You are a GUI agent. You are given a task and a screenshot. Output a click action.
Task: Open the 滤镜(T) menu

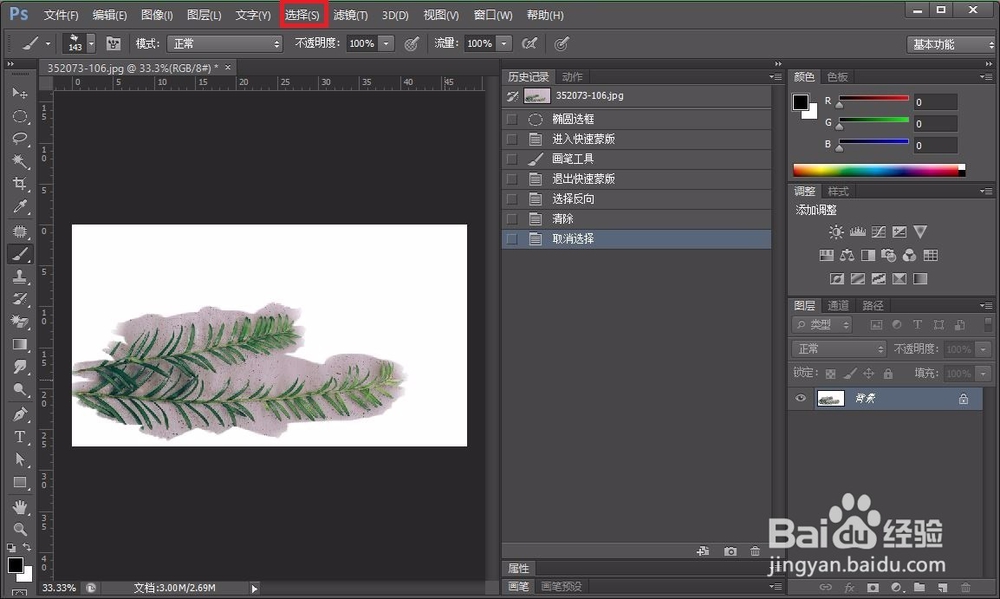tap(350, 15)
